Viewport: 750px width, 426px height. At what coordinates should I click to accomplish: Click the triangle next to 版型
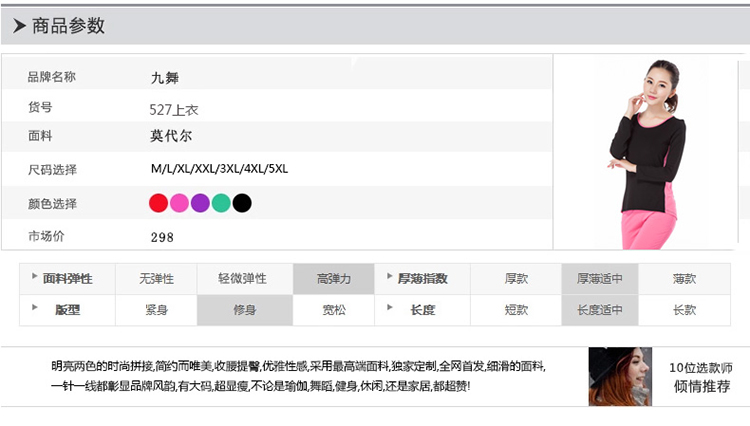pyautogui.click(x=35, y=307)
